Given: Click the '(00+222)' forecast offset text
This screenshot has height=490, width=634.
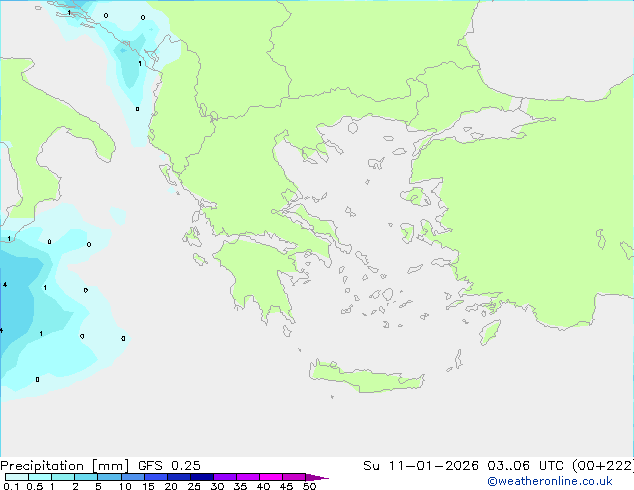Looking at the screenshot, I should (x=602, y=466).
